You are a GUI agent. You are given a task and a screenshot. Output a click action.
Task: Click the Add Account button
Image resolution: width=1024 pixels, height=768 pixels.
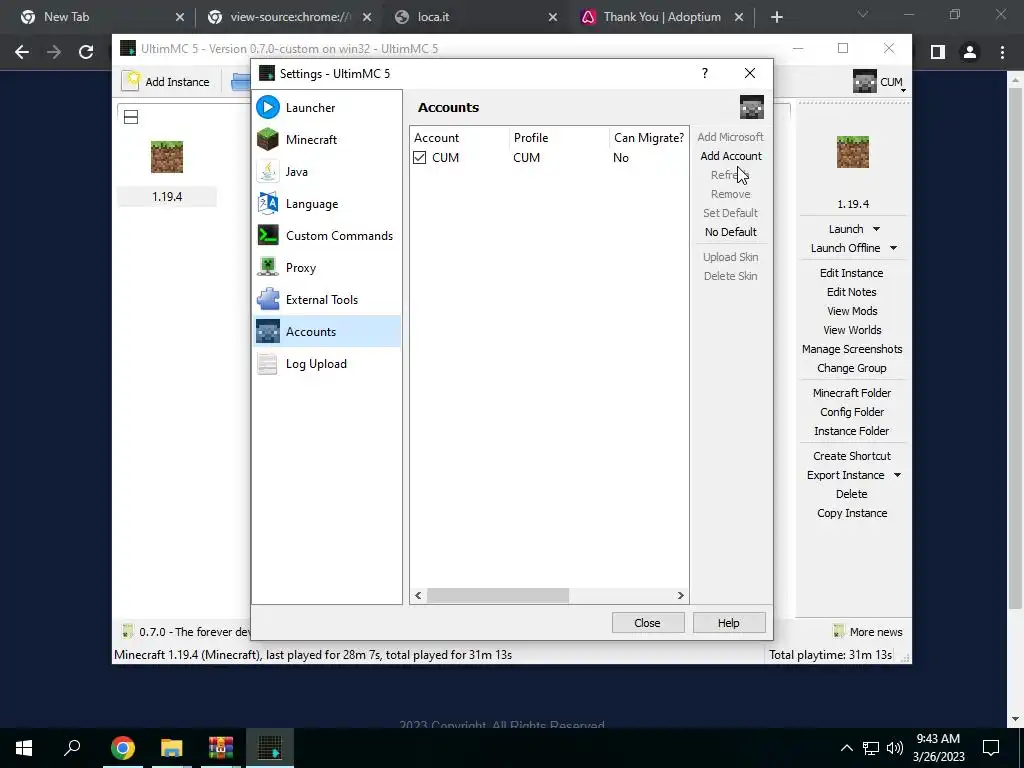[x=731, y=156]
